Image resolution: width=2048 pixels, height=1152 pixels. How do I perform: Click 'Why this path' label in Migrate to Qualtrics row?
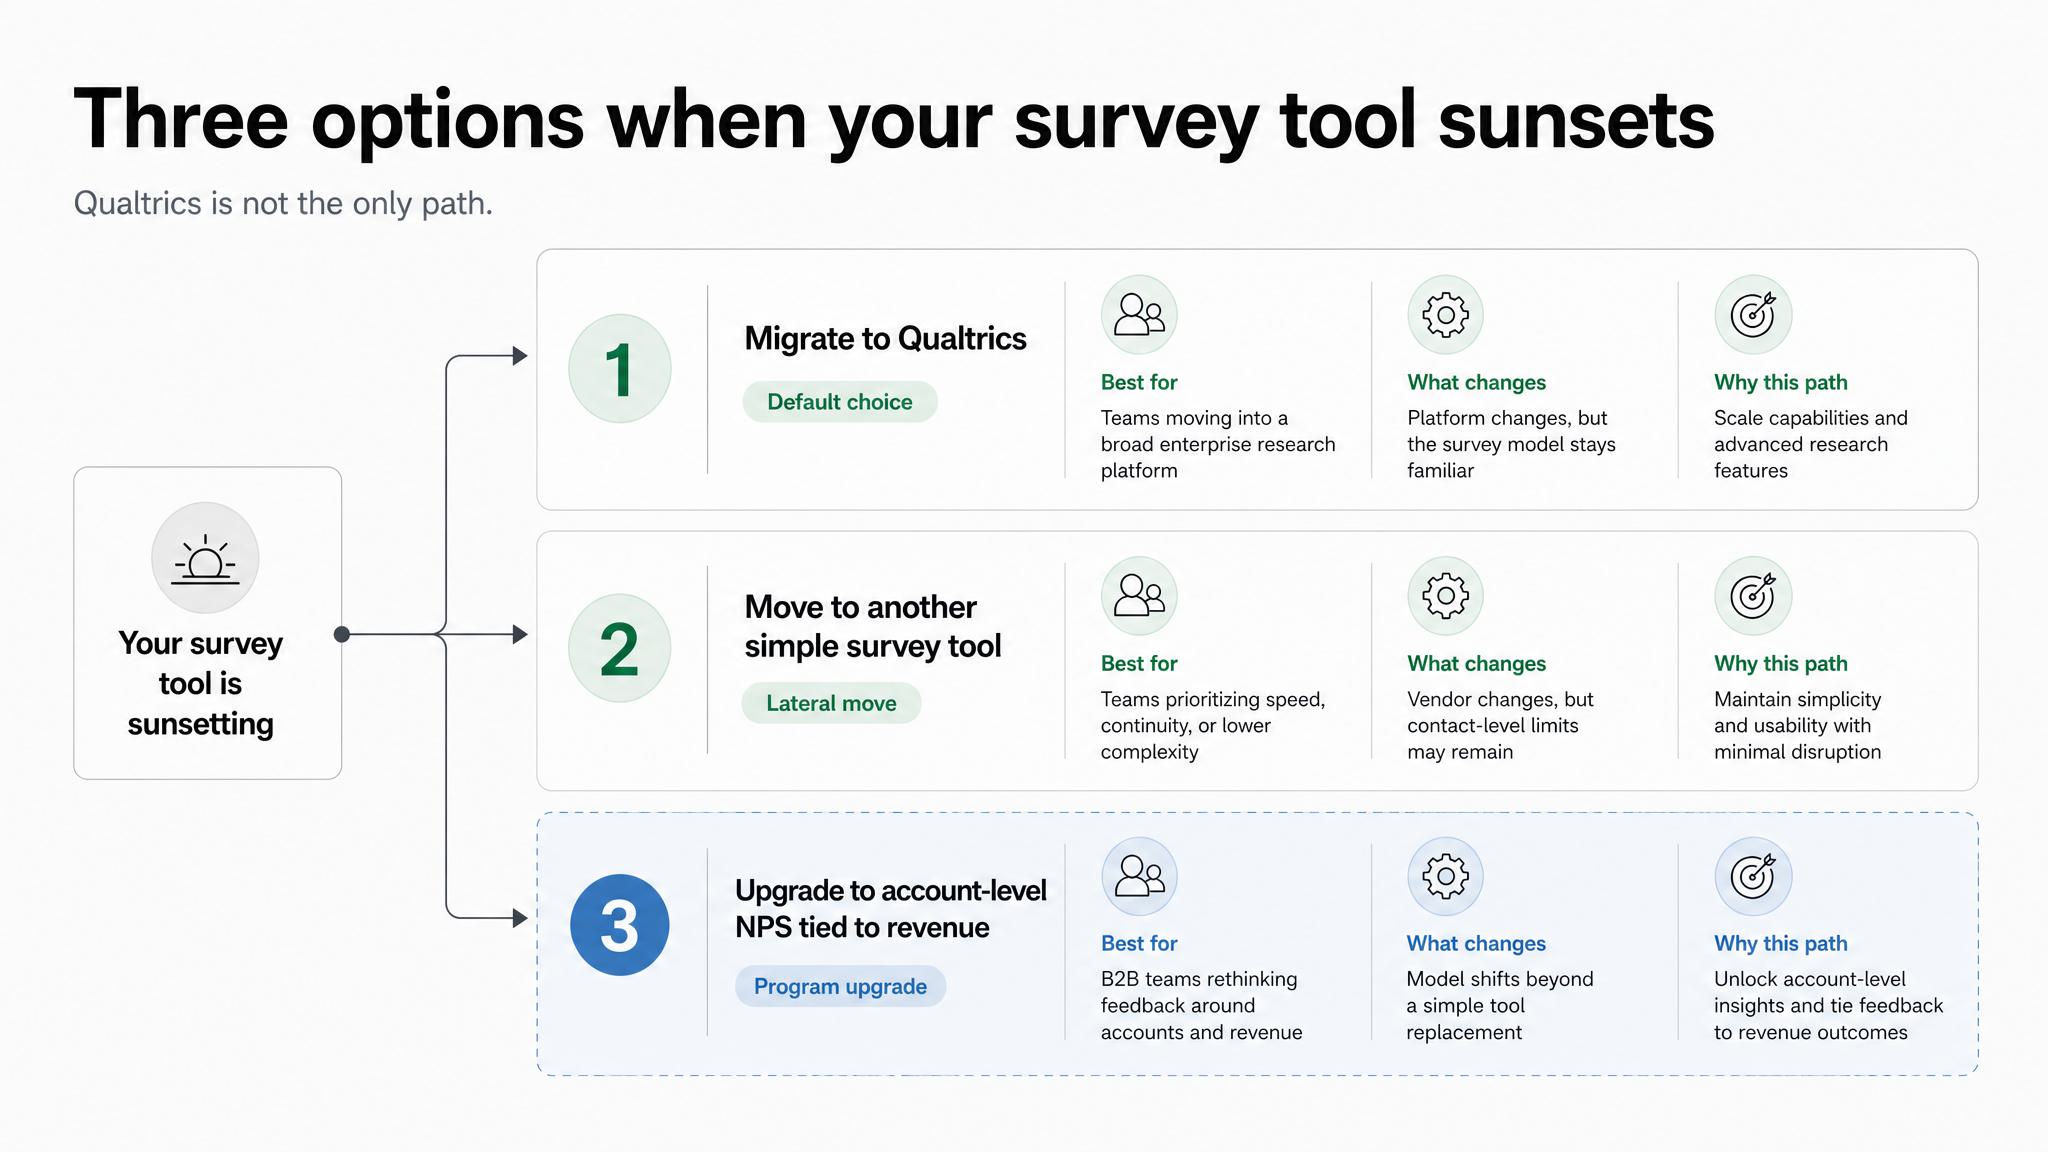tap(1780, 382)
